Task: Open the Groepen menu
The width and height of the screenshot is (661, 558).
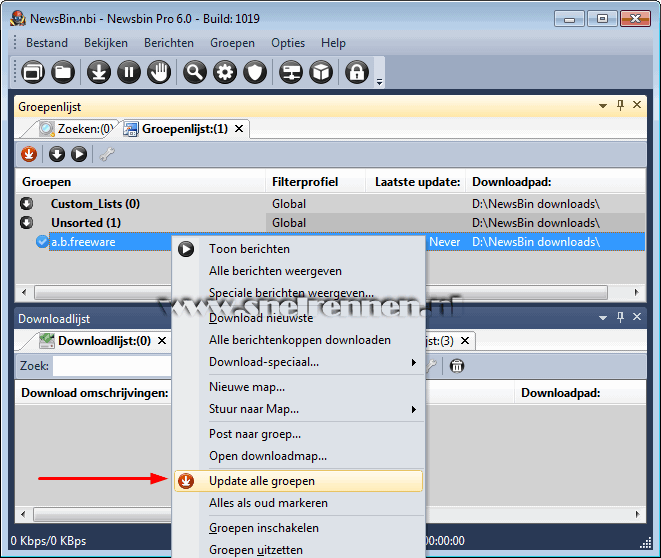Action: (232, 43)
